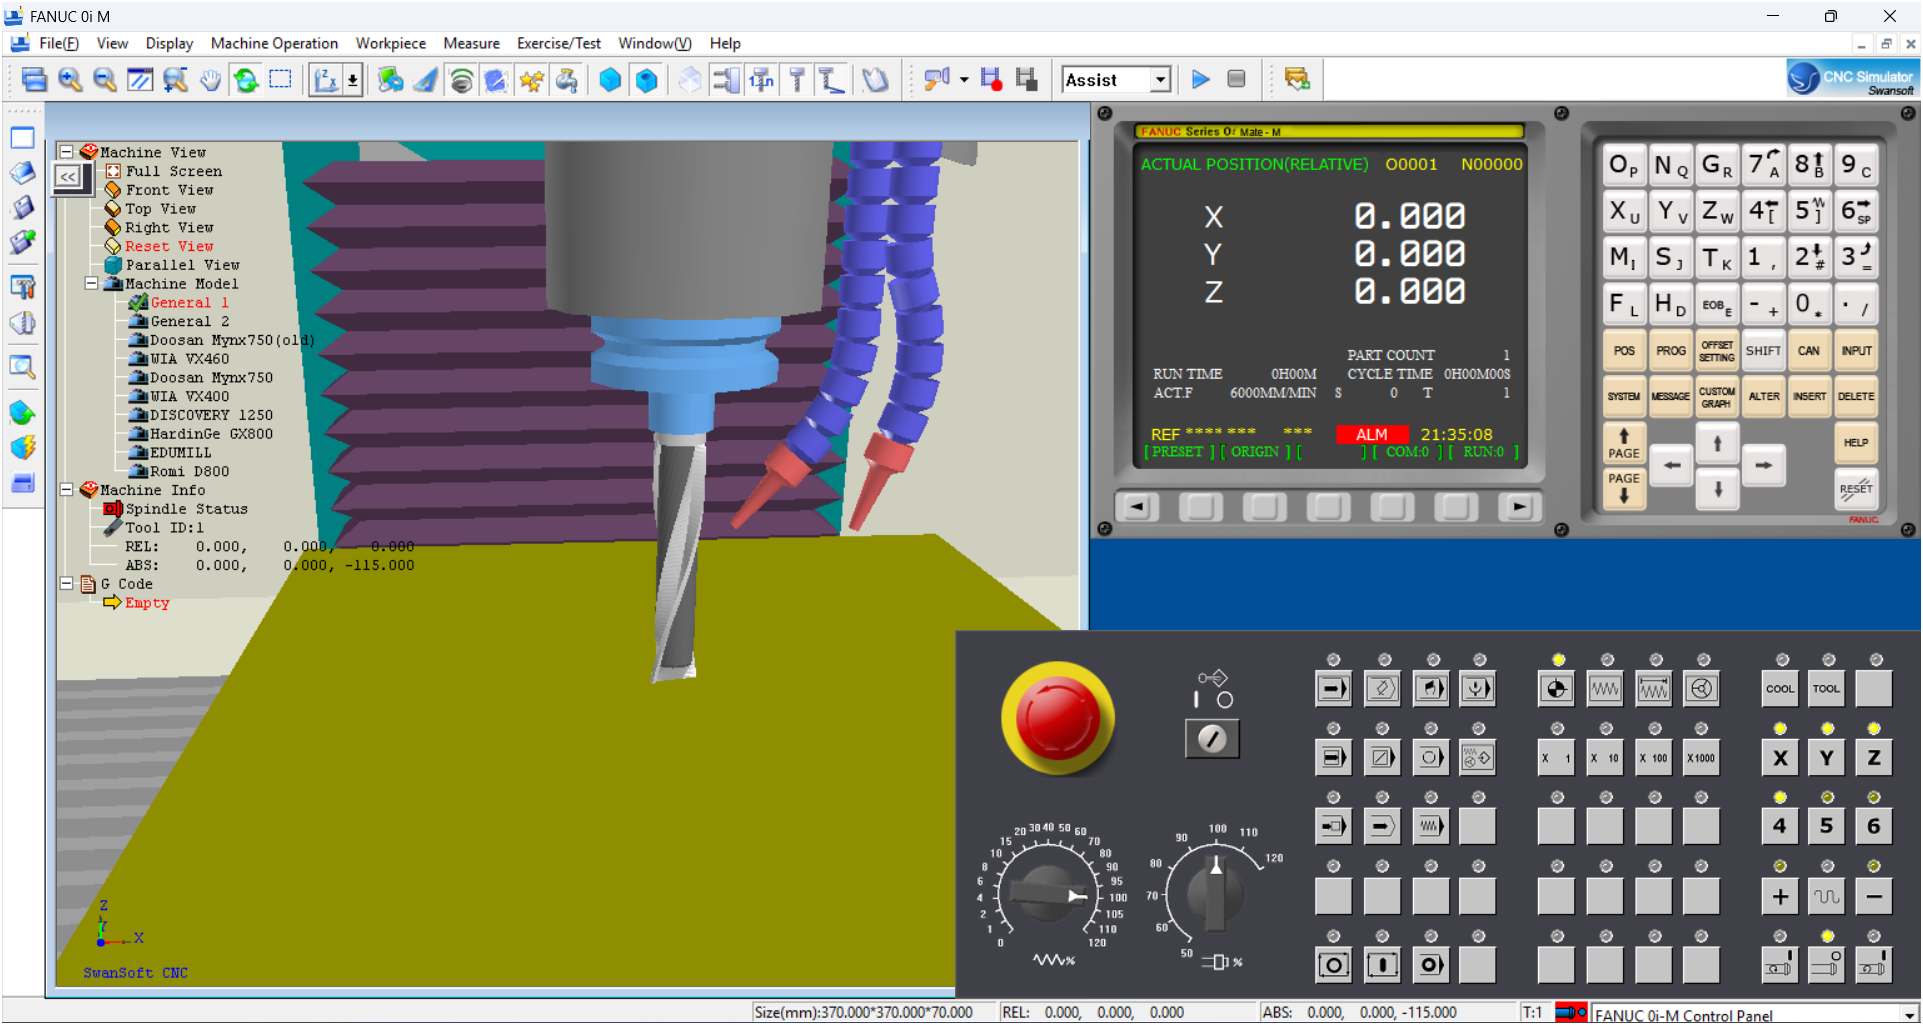1923x1025 pixels.
Task: Click the printer icon in the left sidebar
Action: (23, 483)
